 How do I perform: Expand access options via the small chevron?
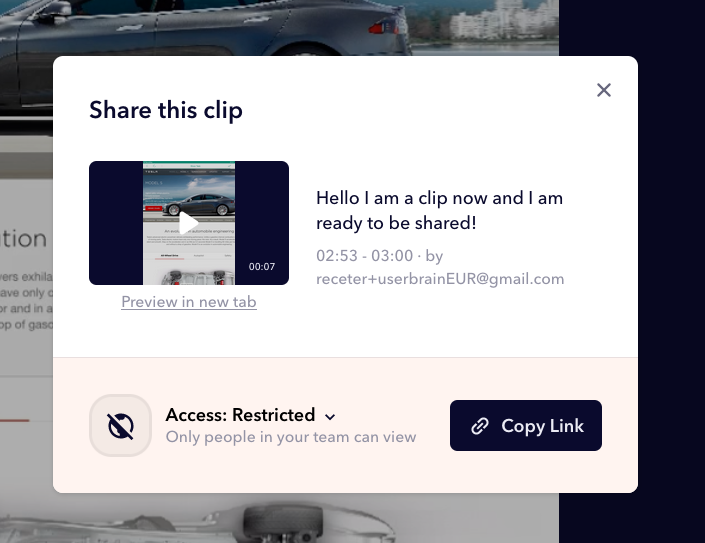point(330,417)
